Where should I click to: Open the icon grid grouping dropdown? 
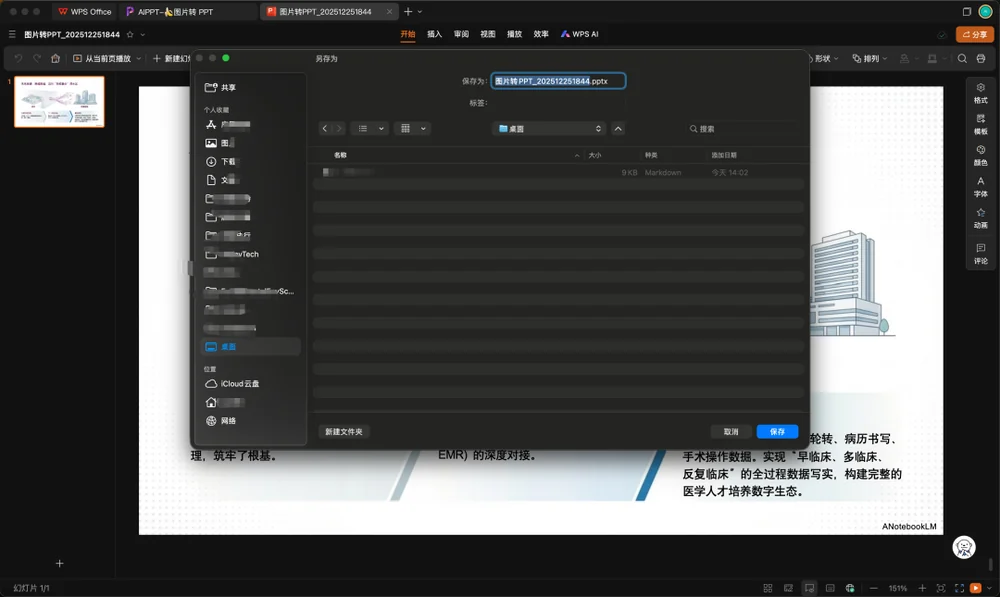tap(412, 128)
